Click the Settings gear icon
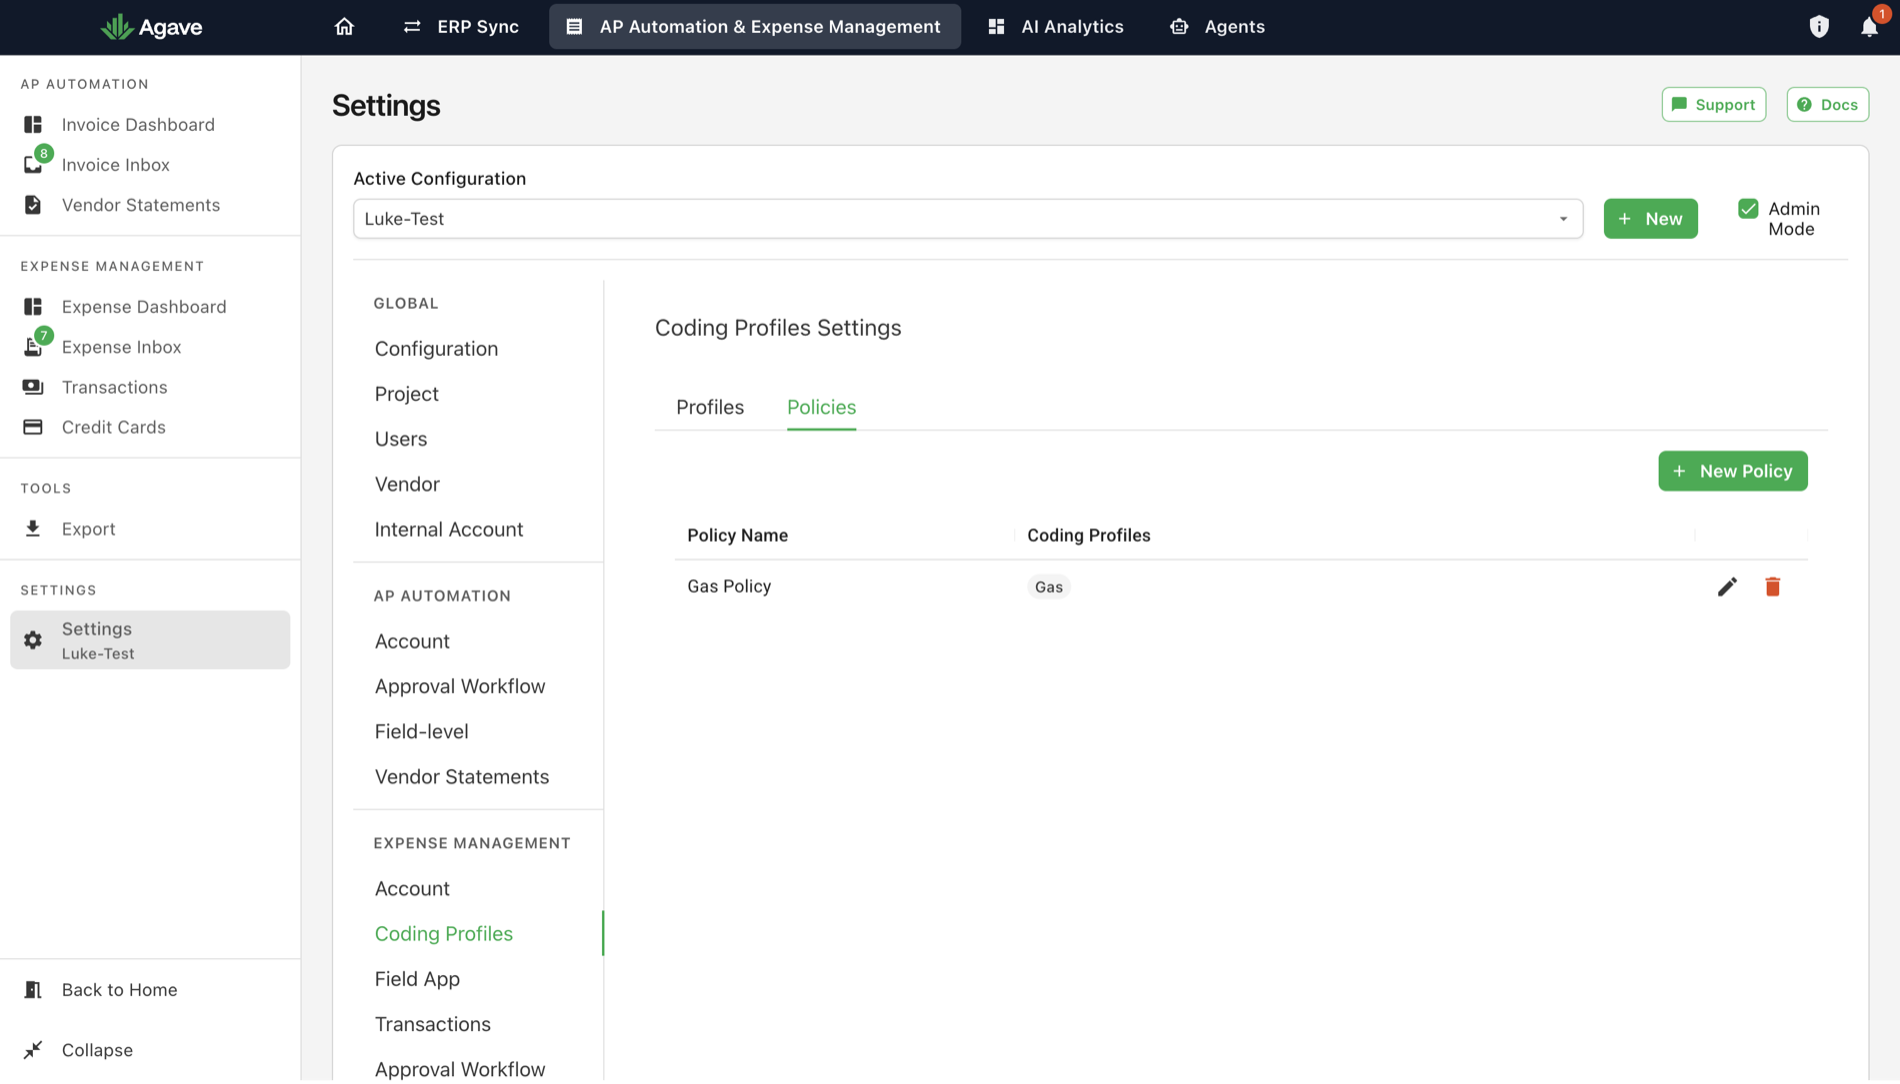The height and width of the screenshot is (1084, 1900). pos(33,640)
